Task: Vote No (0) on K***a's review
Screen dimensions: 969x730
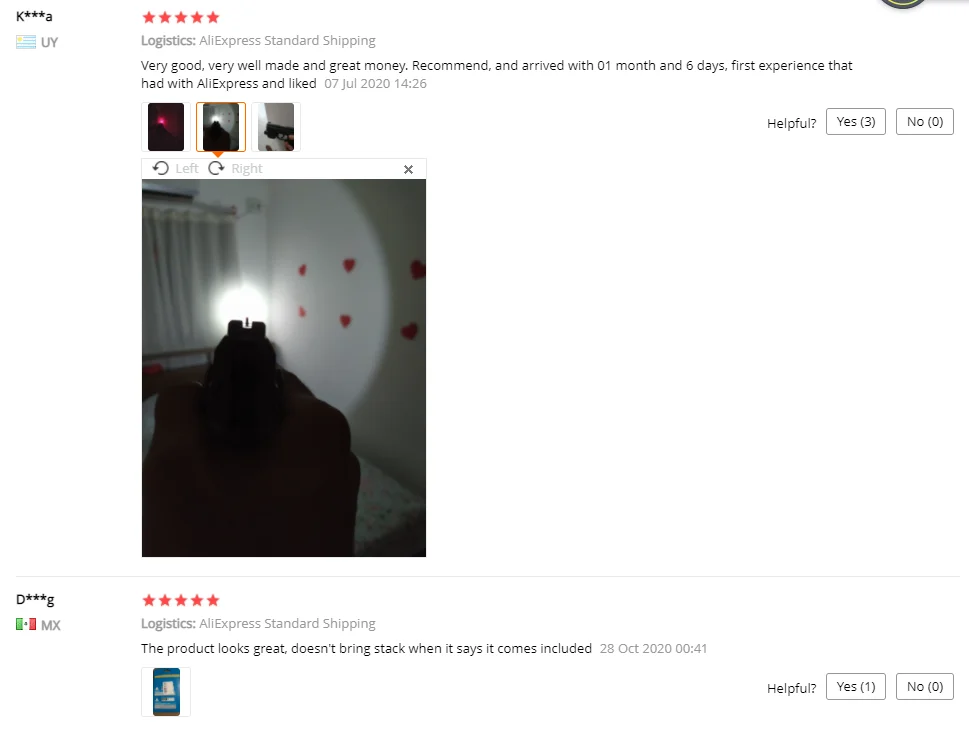Action: [925, 122]
